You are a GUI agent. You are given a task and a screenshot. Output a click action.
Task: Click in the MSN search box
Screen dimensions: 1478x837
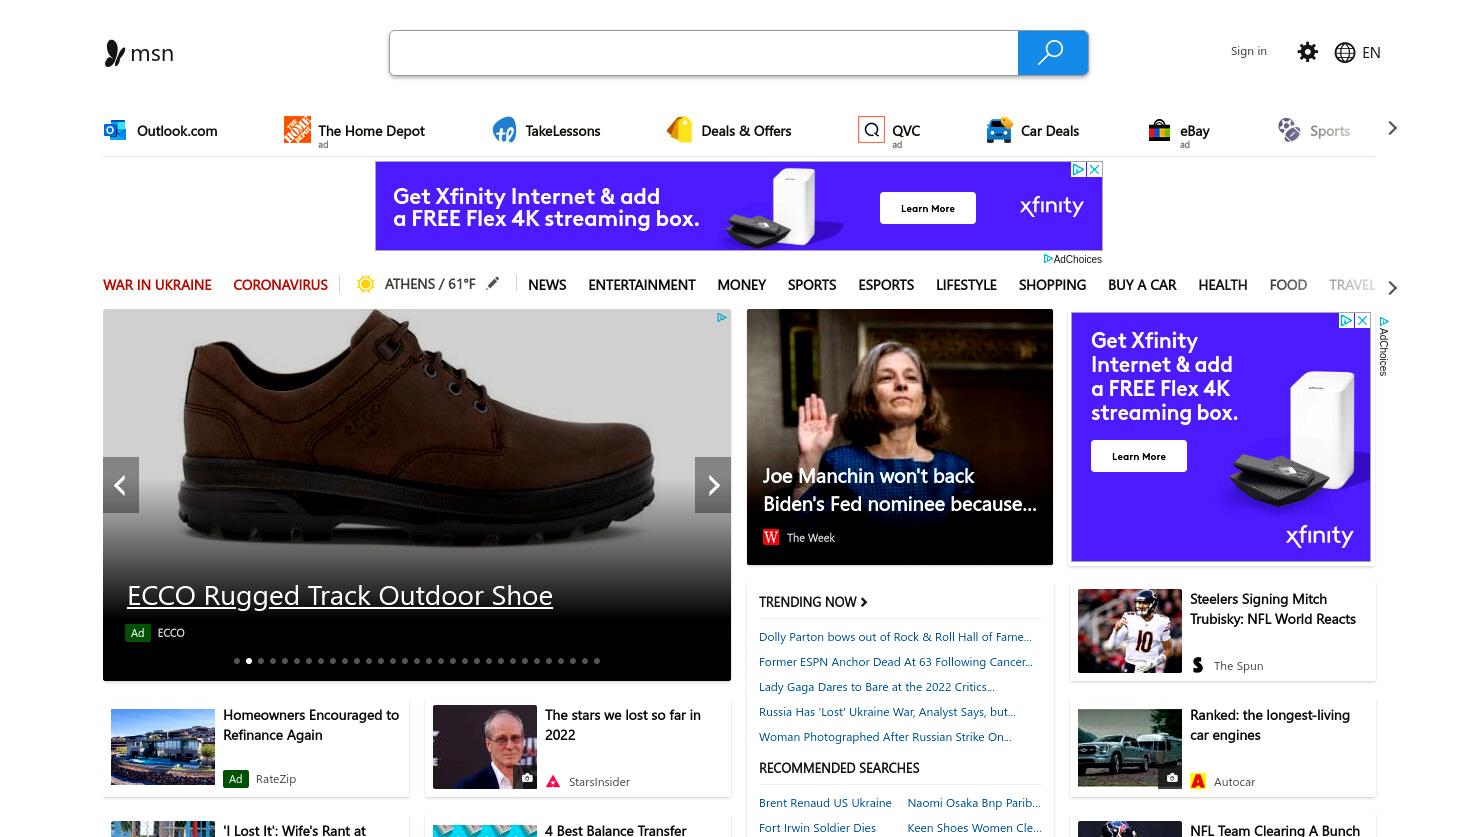pos(704,53)
